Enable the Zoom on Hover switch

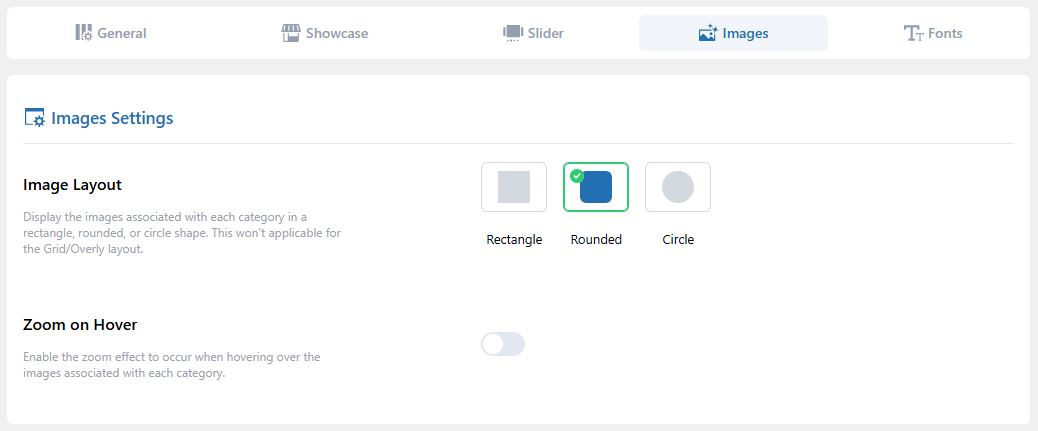[503, 344]
